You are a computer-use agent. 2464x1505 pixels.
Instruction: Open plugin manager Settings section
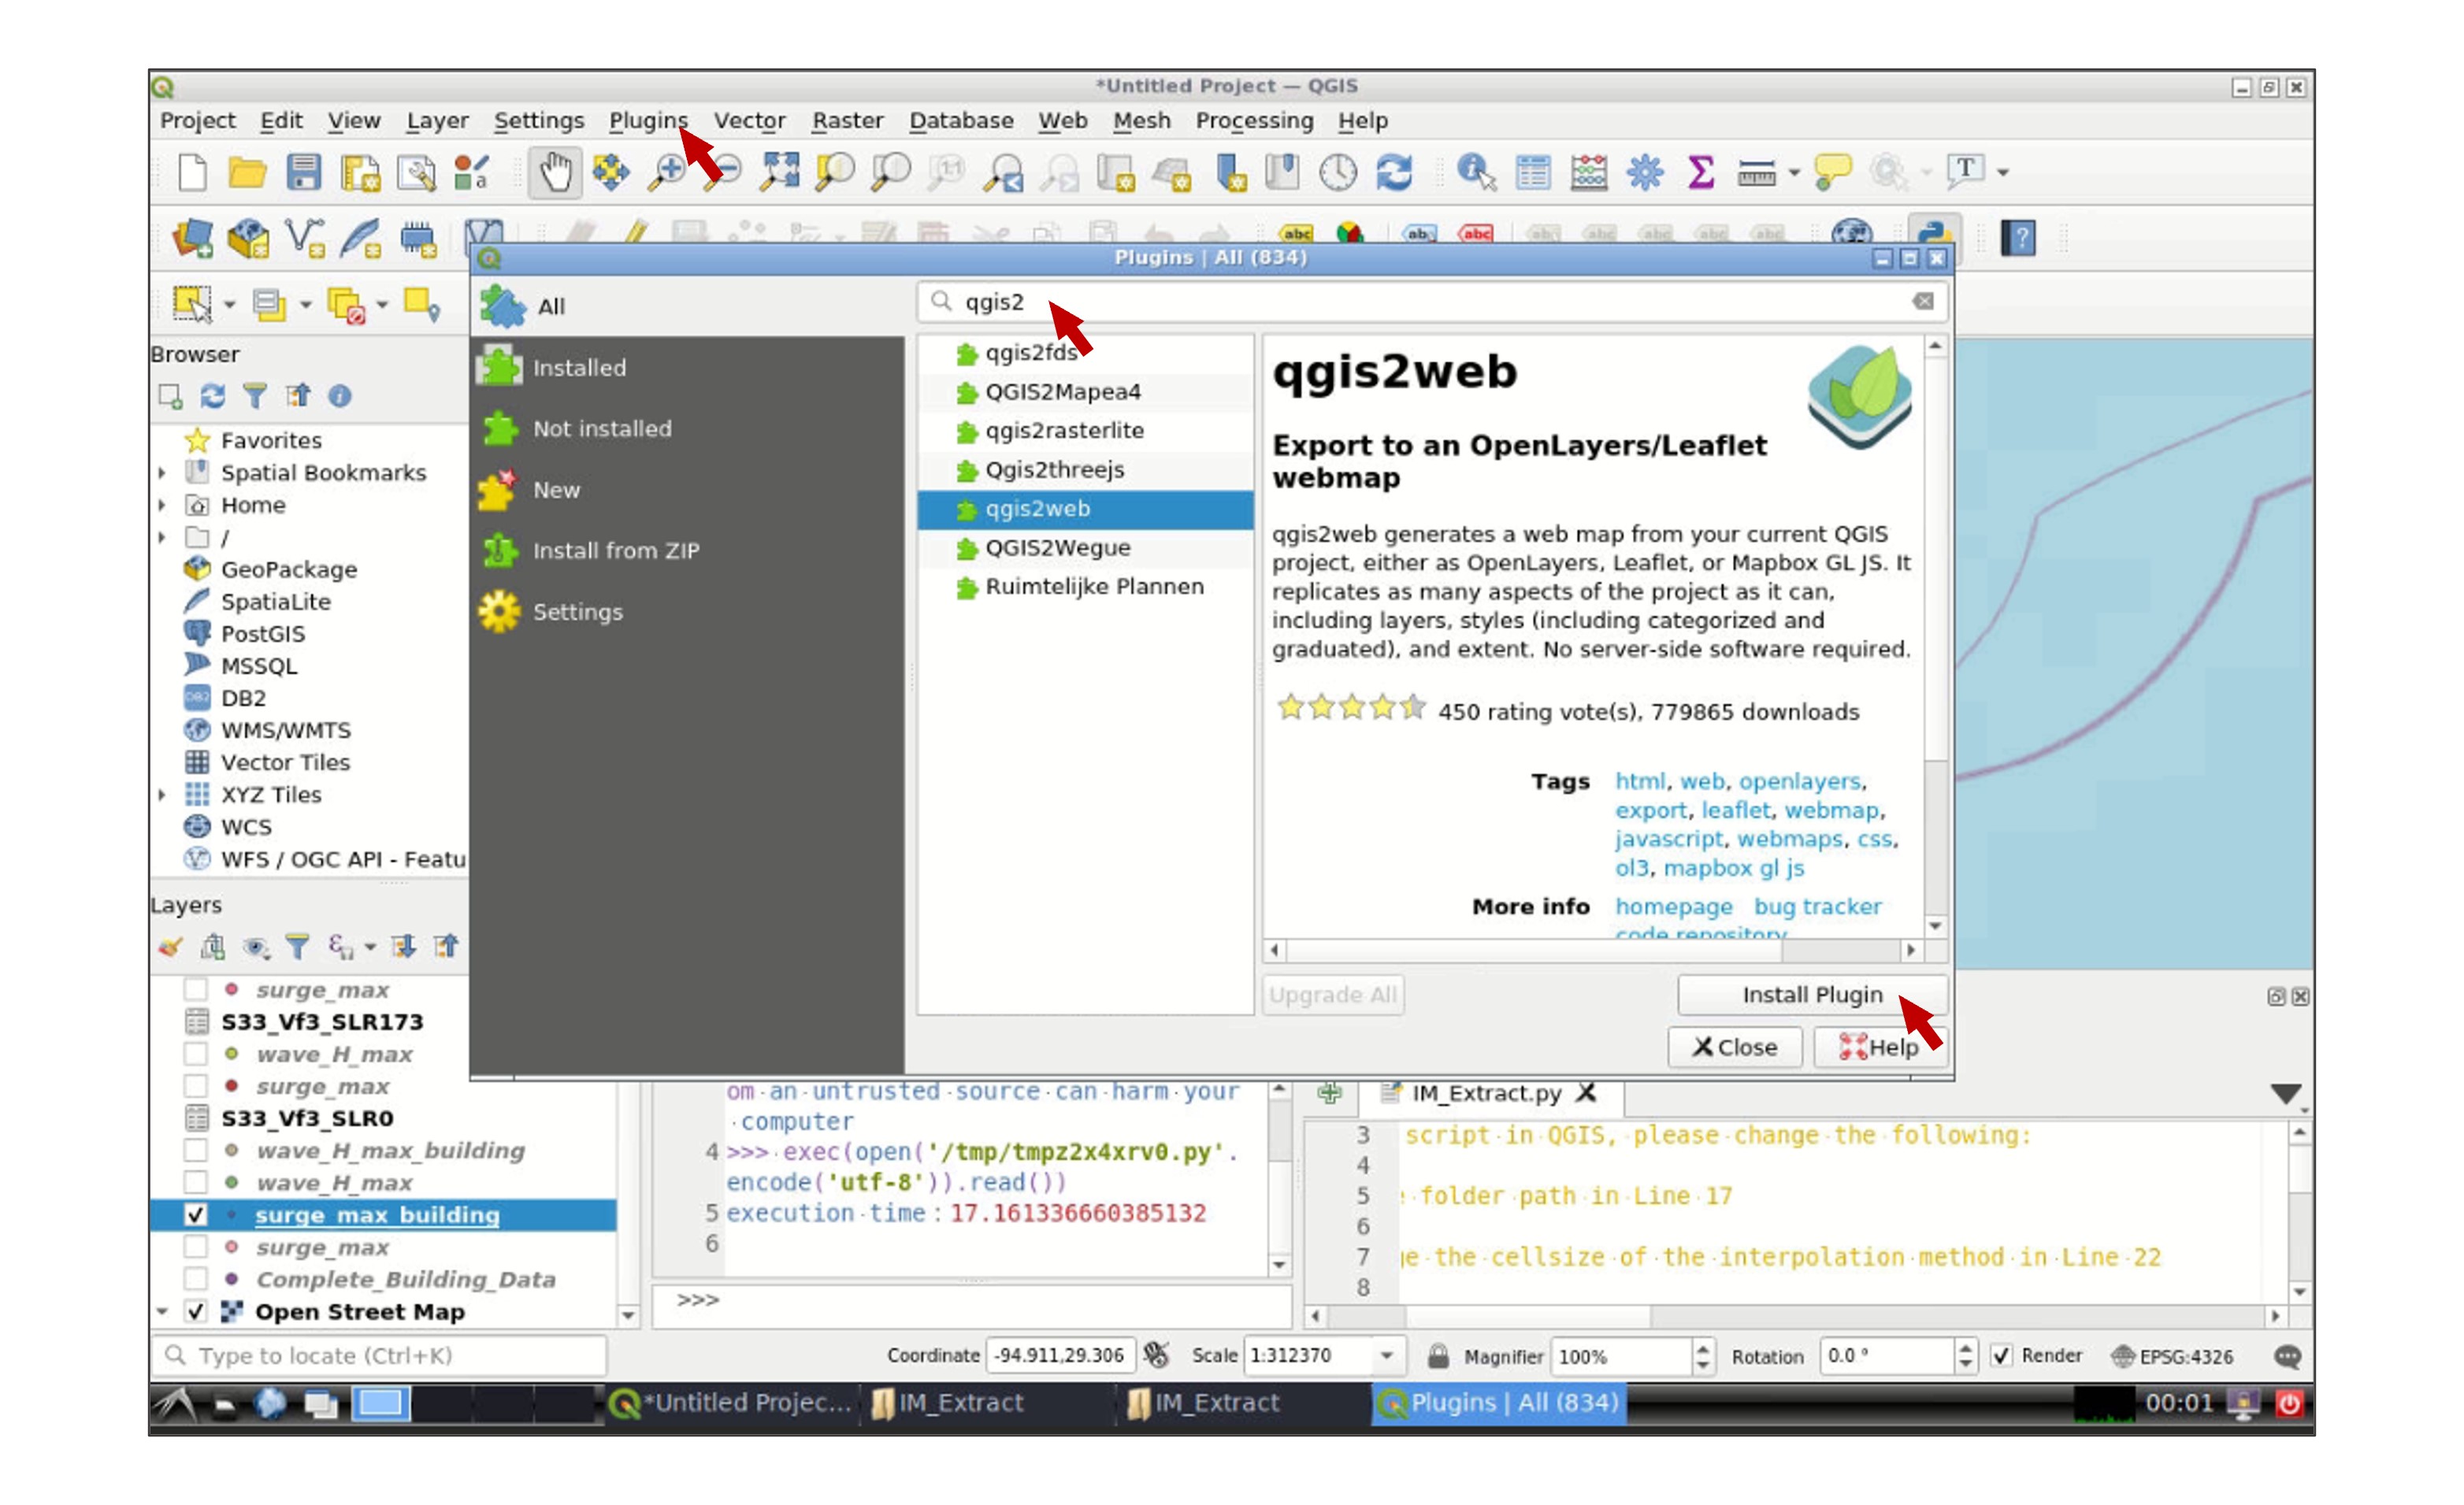tap(577, 611)
